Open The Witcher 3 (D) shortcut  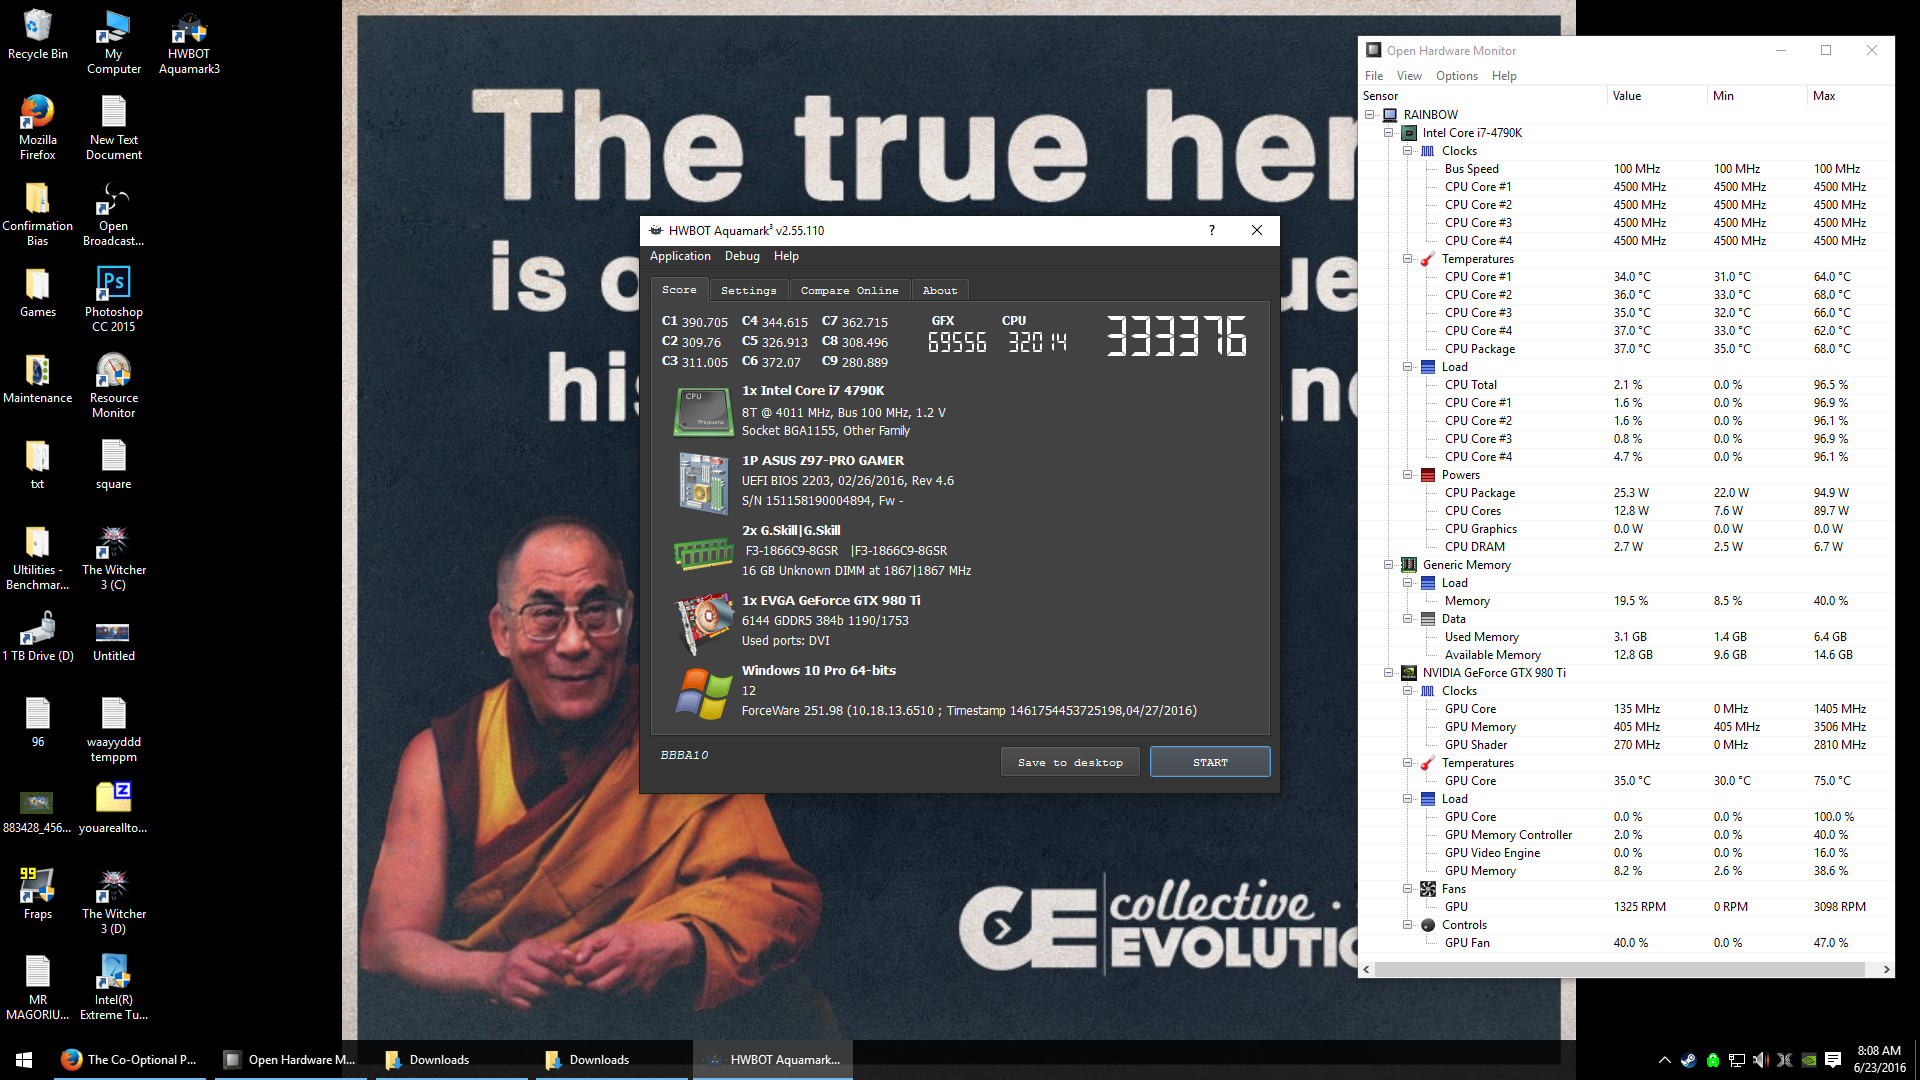pos(114,901)
